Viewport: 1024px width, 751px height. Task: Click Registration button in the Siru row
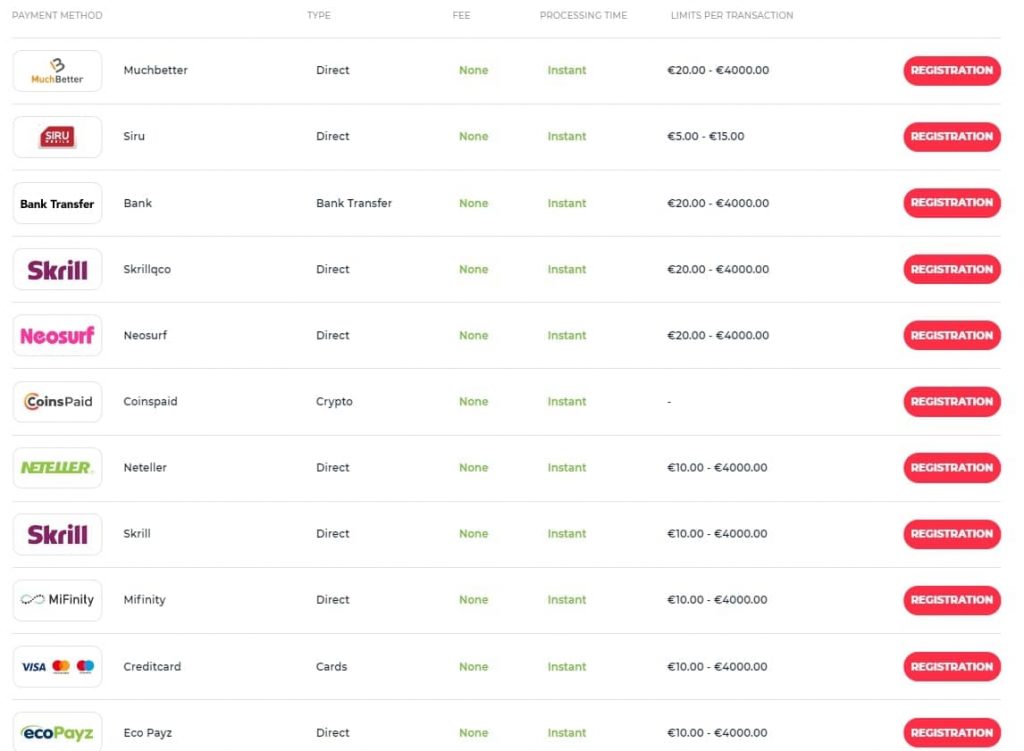click(x=952, y=136)
